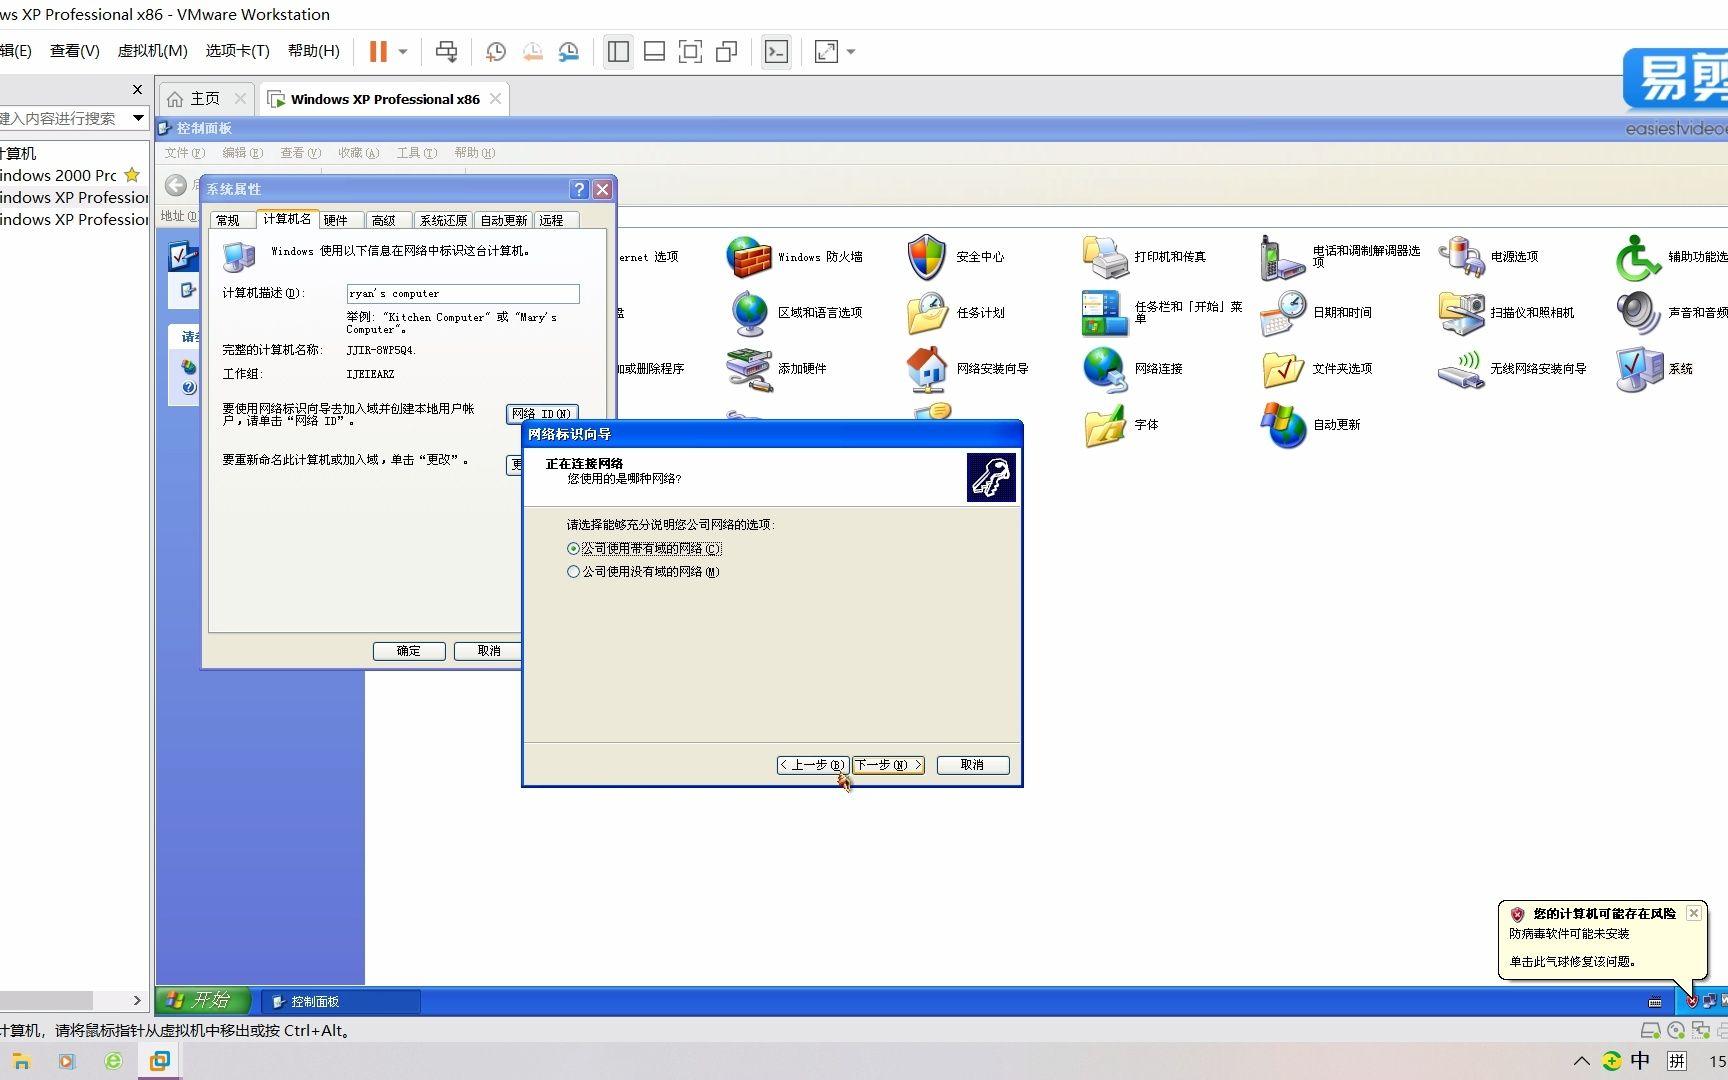Open VMware 帮助(H) menu
This screenshot has height=1080, width=1728.
tap(313, 51)
